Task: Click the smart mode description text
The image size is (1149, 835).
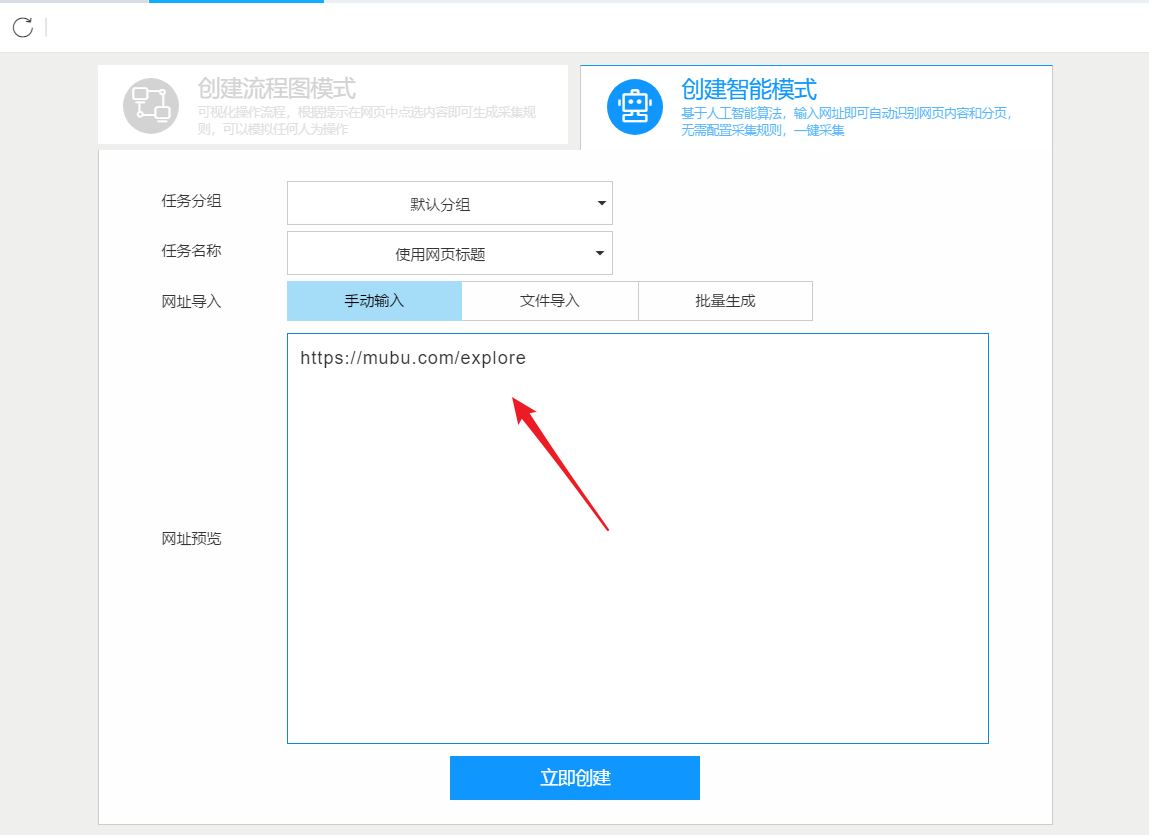Action: tap(846, 122)
